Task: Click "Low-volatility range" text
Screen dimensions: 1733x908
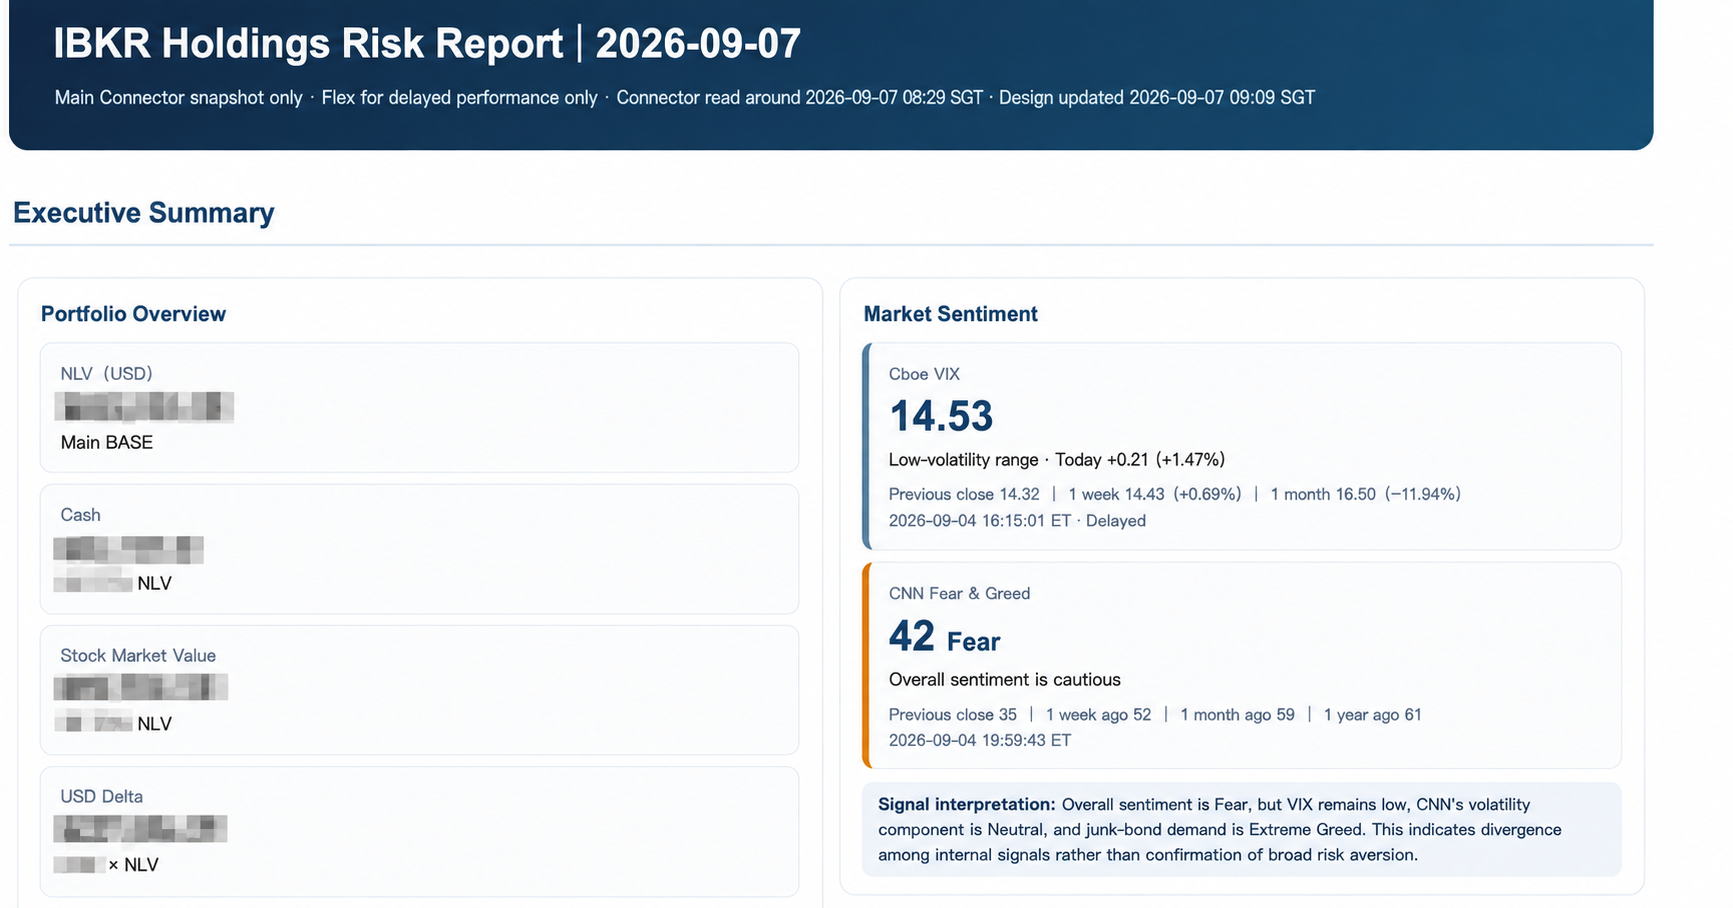Action: point(963,460)
